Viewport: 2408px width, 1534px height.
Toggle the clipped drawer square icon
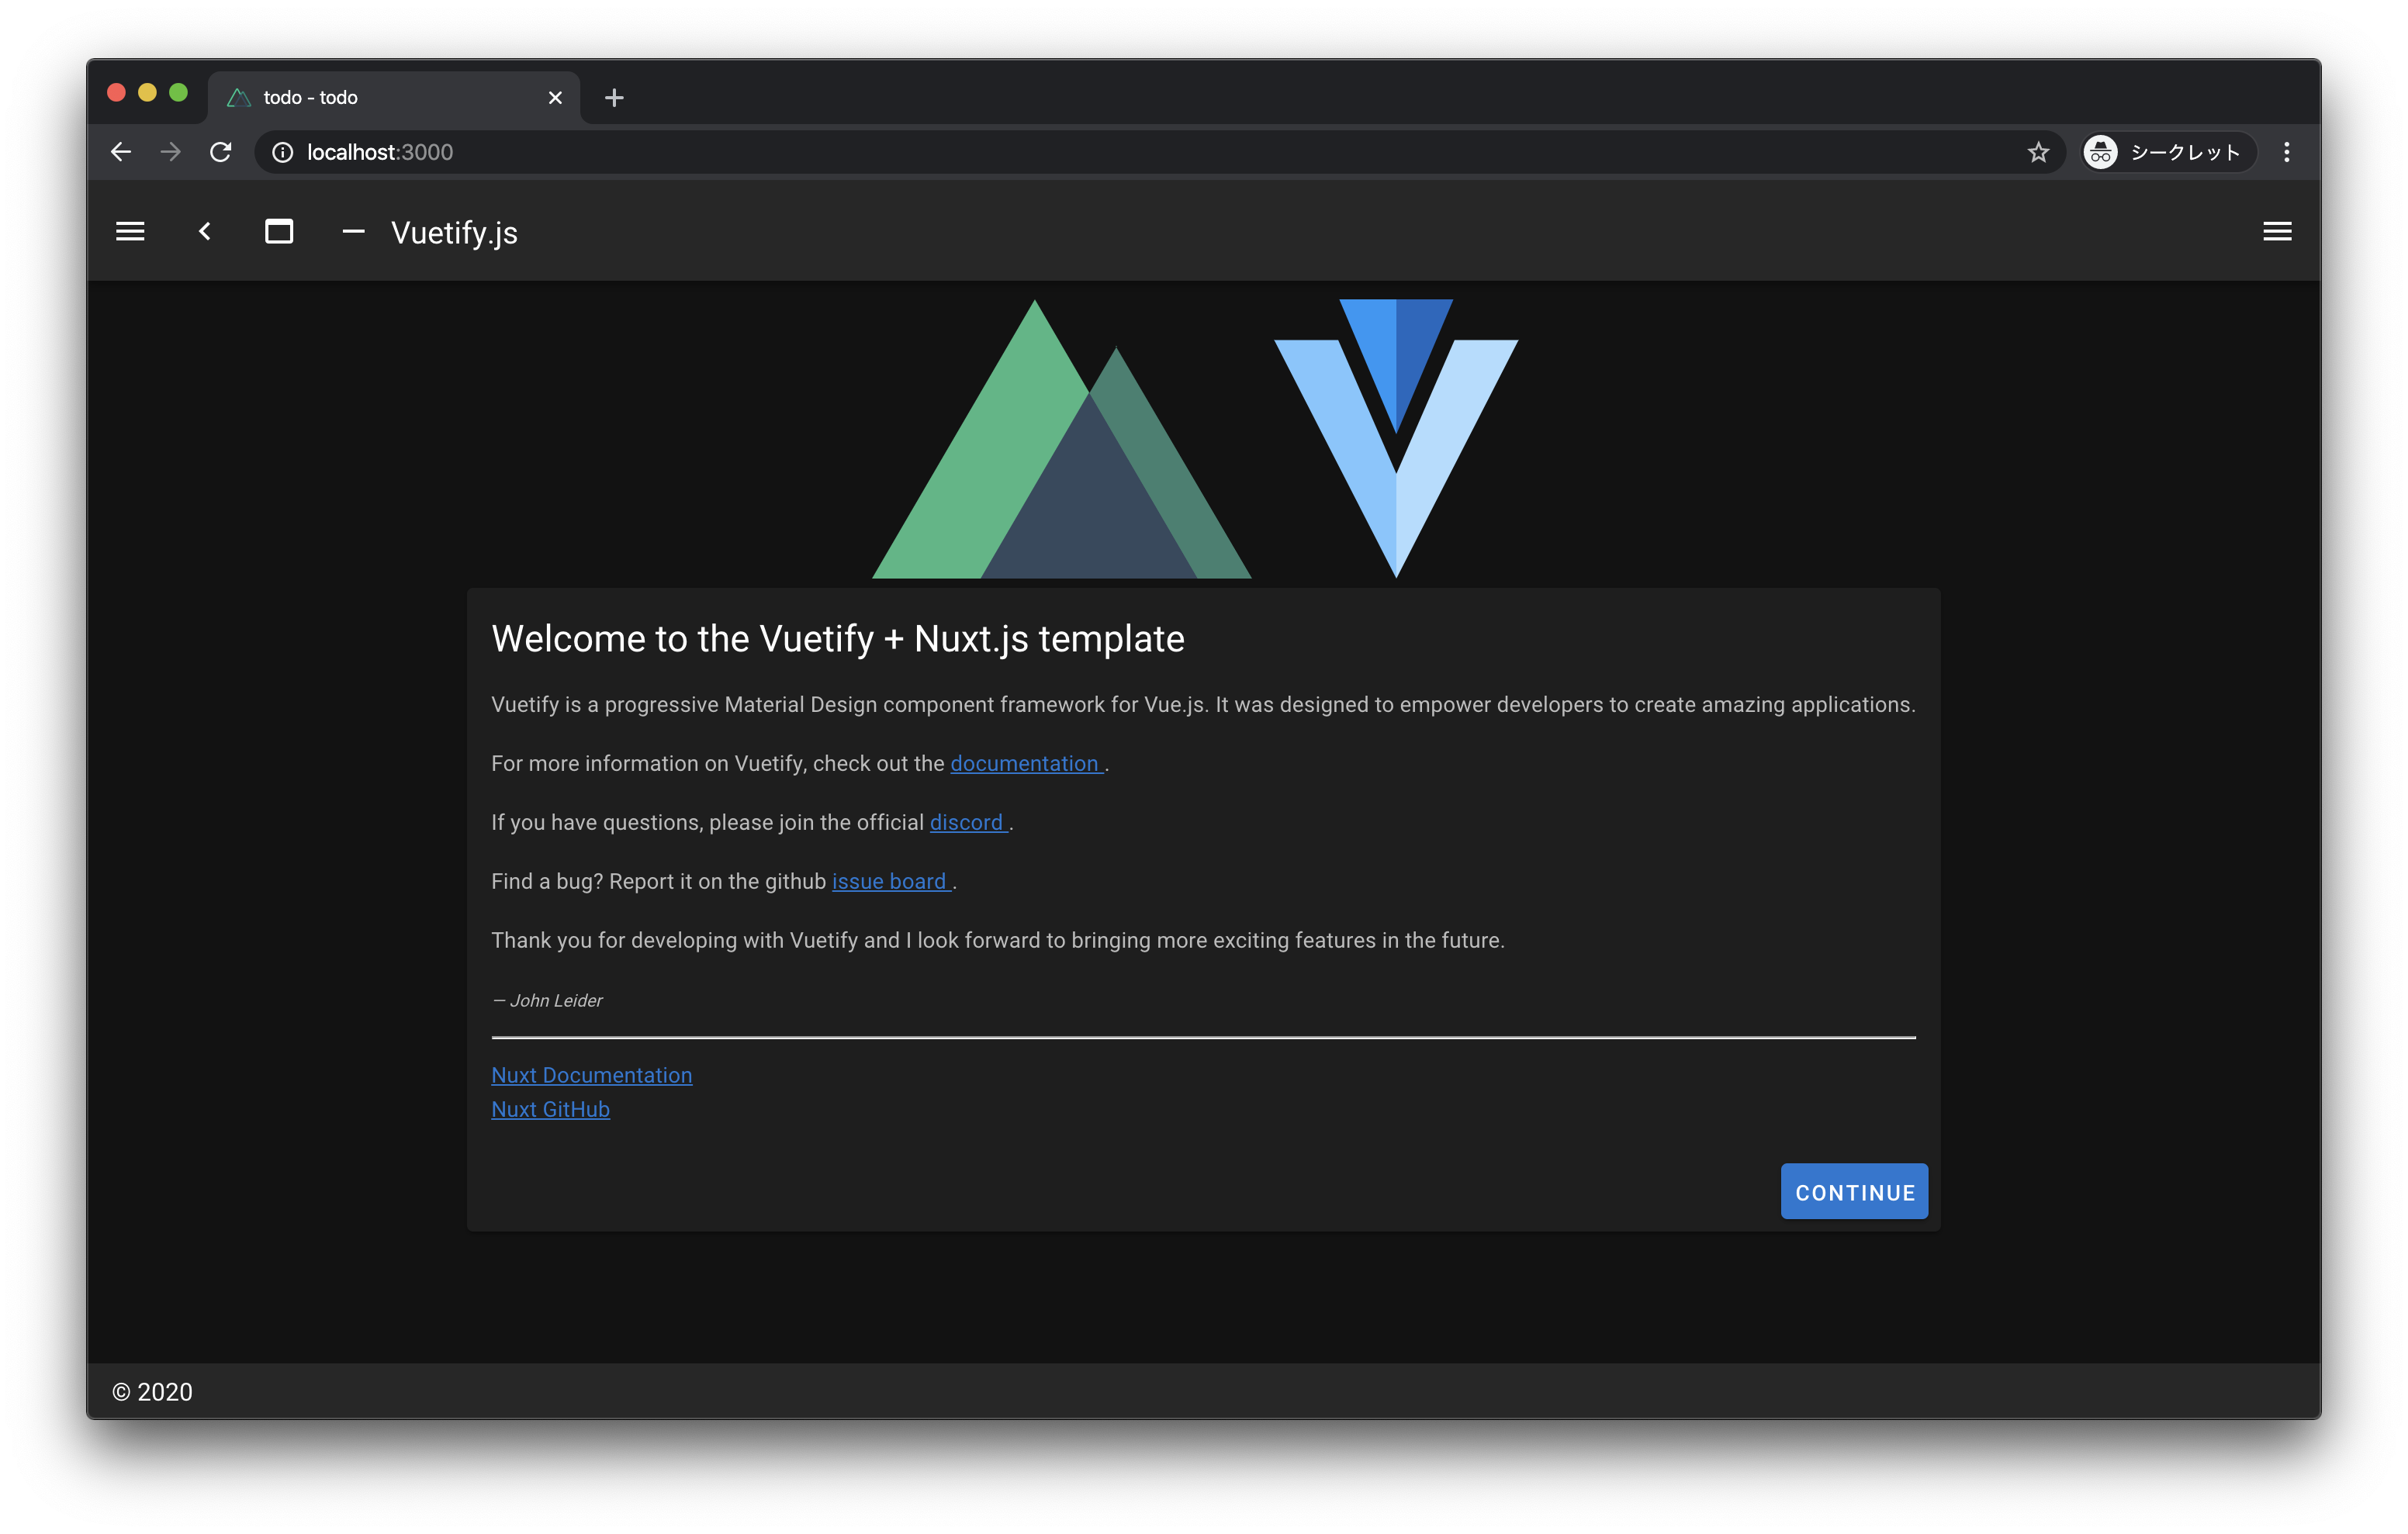(x=279, y=232)
